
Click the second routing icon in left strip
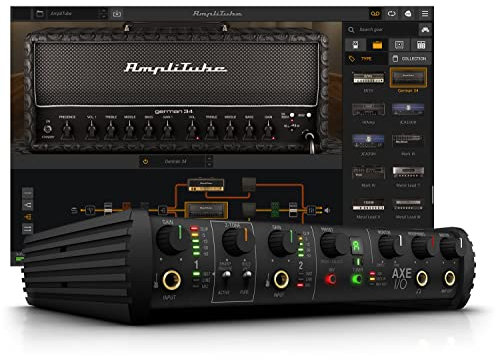28,205
